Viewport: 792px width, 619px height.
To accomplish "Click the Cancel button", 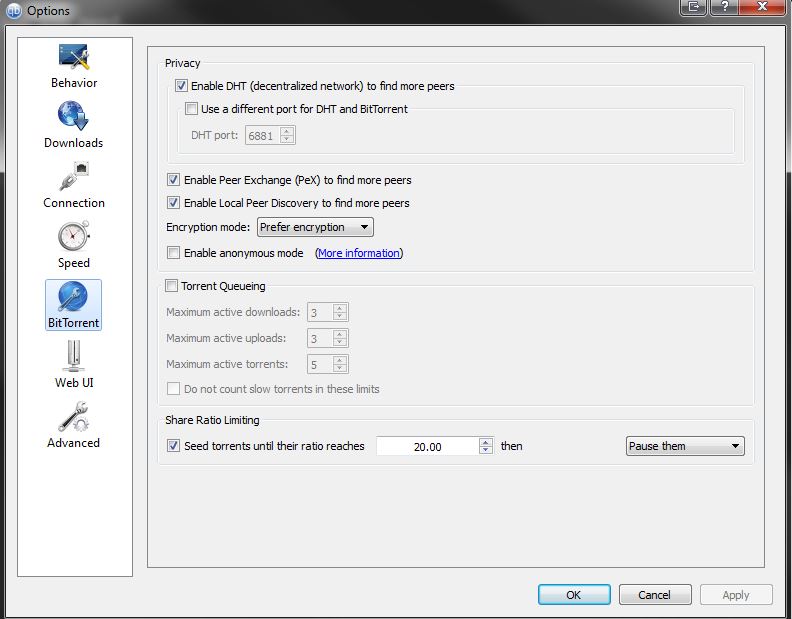I will (x=655, y=595).
